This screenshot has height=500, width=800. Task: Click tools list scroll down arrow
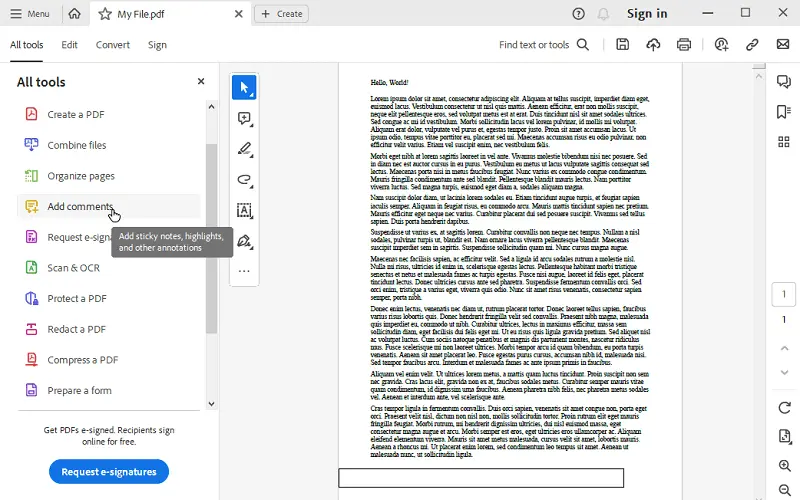tap(211, 404)
